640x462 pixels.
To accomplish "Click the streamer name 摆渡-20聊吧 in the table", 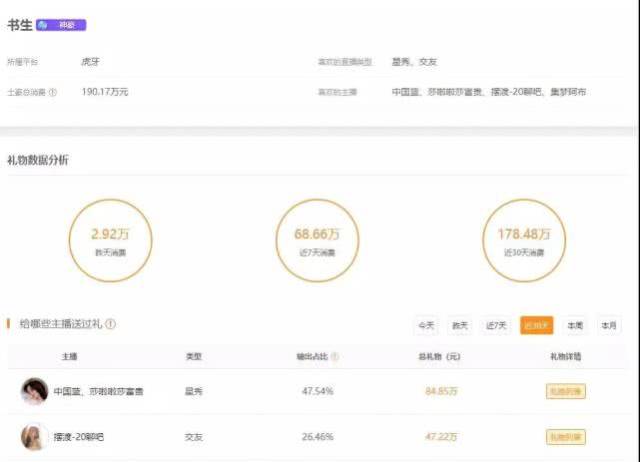I will (79, 437).
